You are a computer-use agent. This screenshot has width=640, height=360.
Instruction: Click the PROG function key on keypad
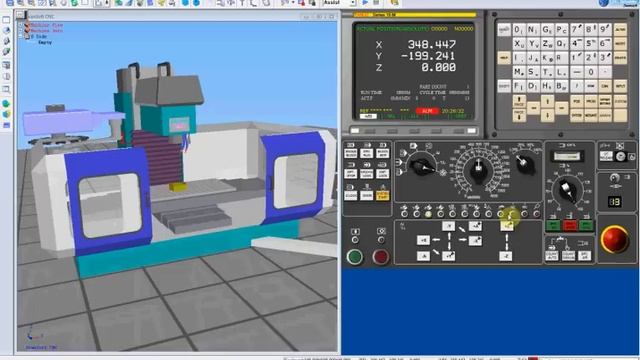point(591,101)
